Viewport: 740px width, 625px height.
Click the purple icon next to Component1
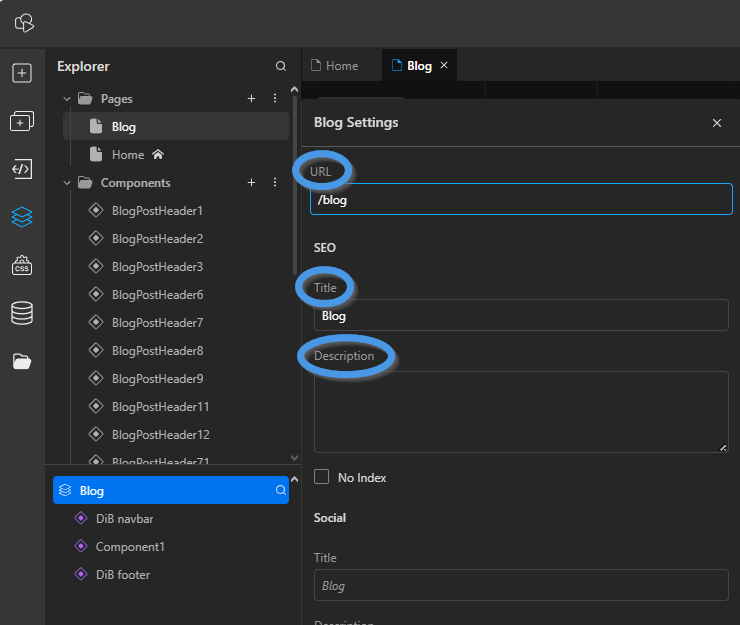click(81, 546)
